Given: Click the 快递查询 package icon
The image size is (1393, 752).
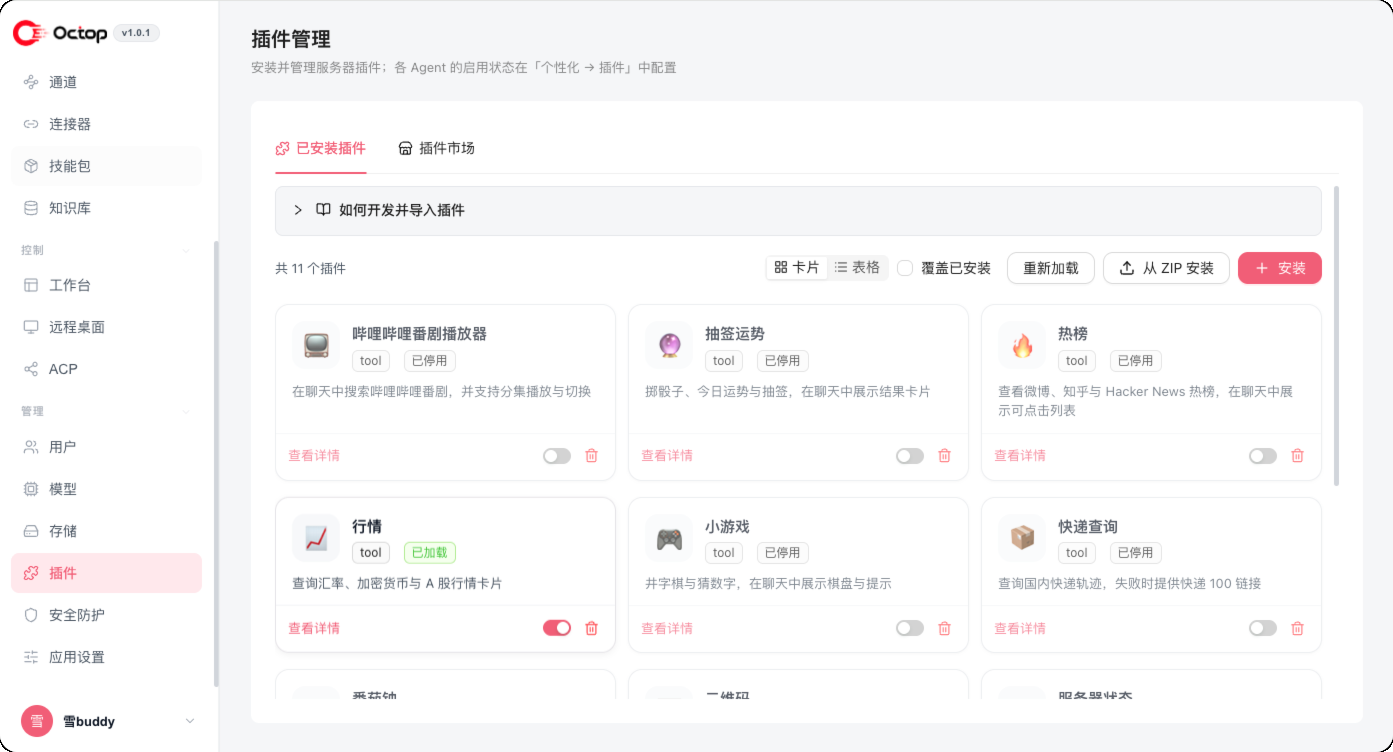Looking at the screenshot, I should [x=1022, y=538].
